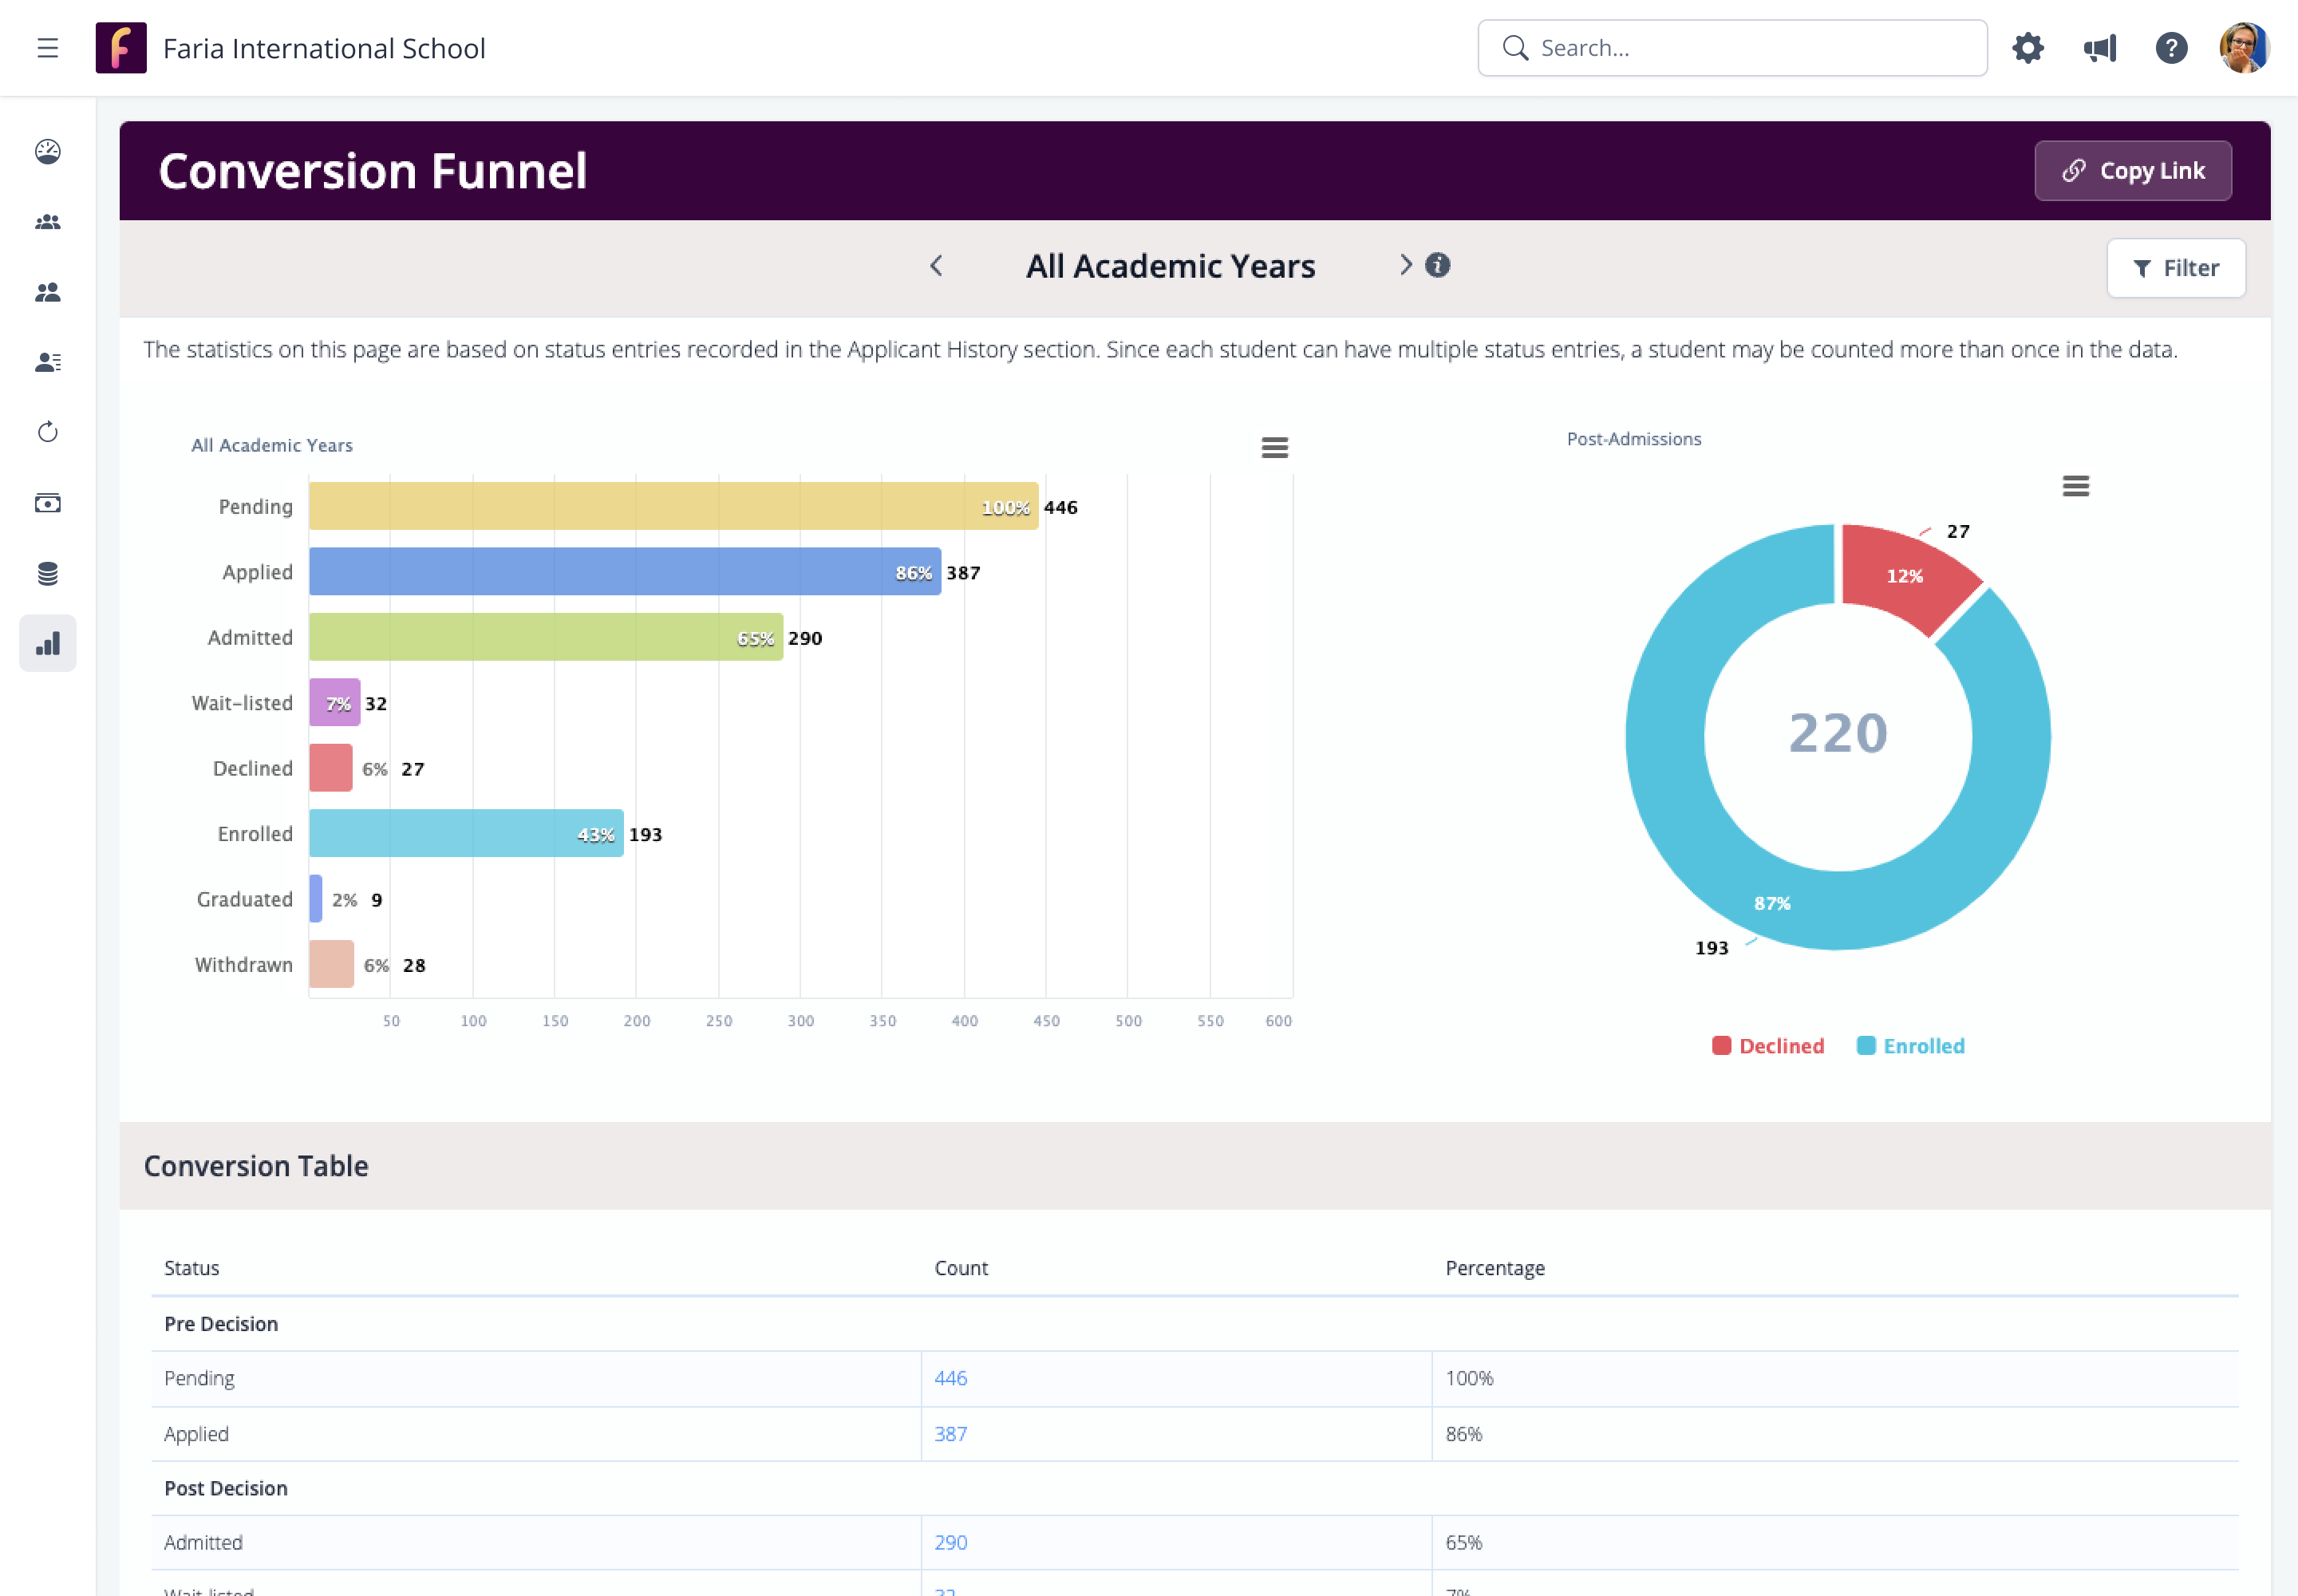This screenshot has height=1596, width=2298.
Task: Open the refresh cycle sidebar icon
Action: click(x=47, y=432)
